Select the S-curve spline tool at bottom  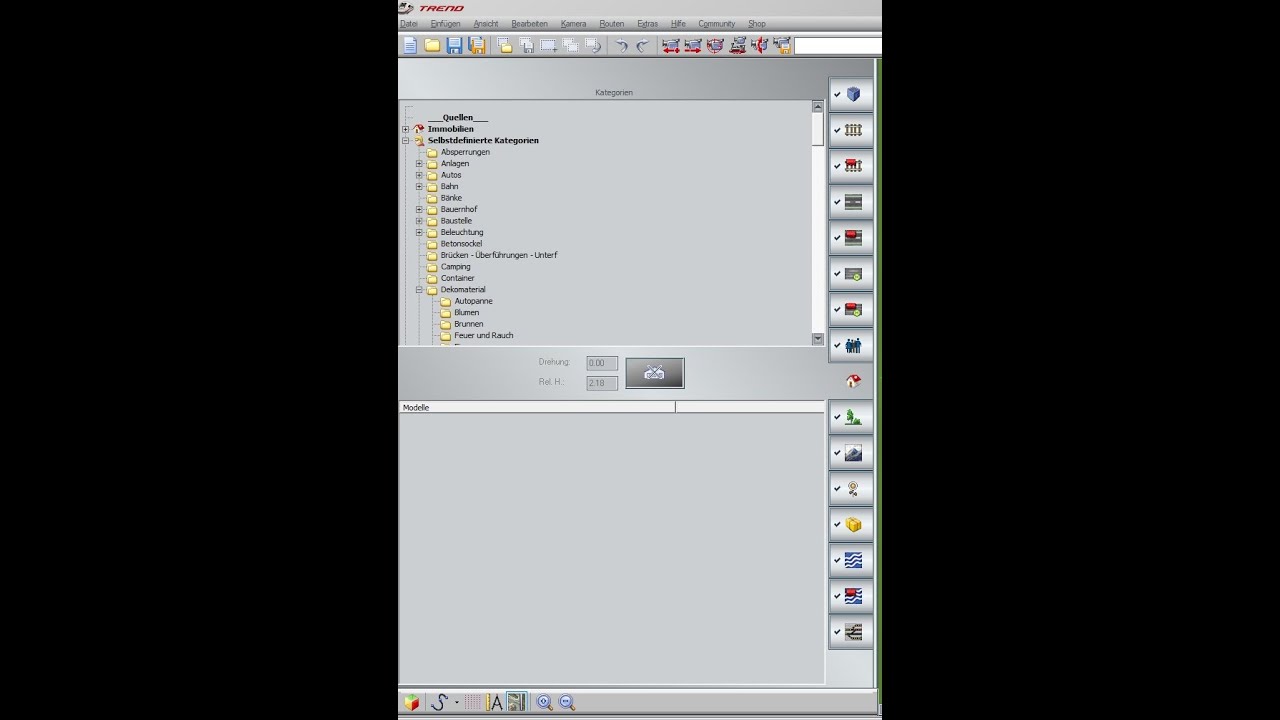(438, 702)
